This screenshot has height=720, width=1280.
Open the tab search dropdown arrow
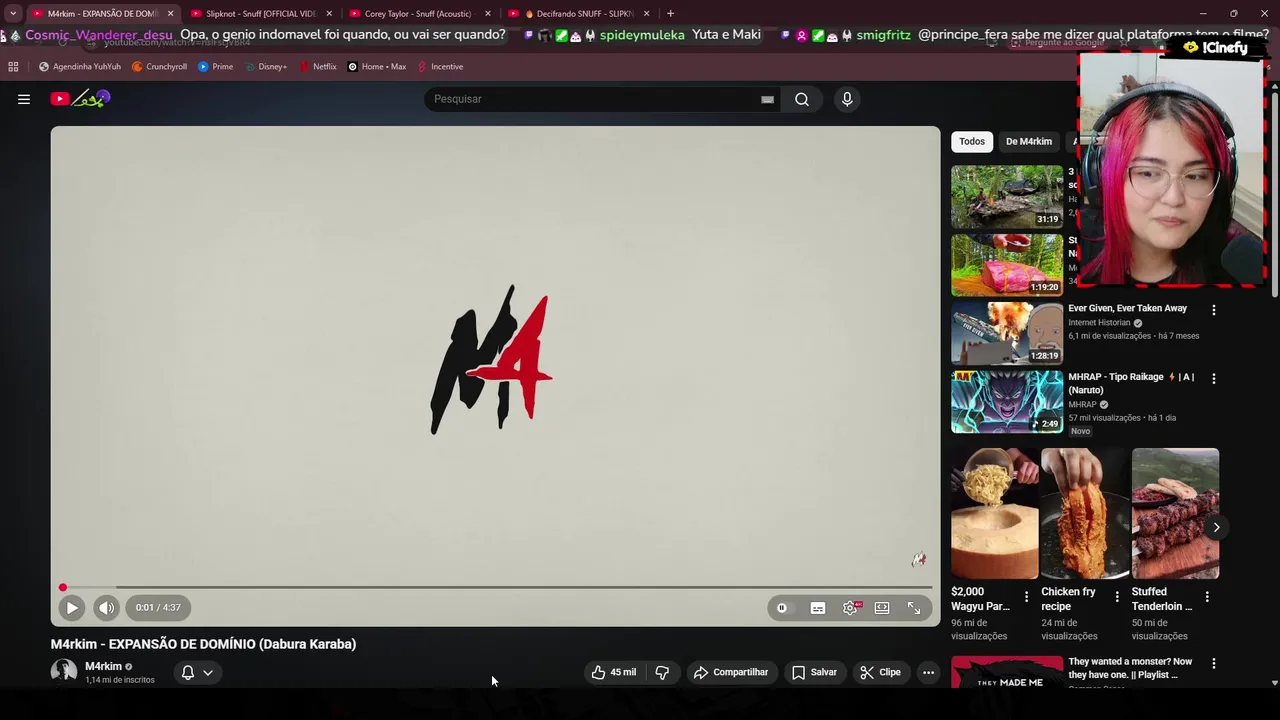pos(13,14)
